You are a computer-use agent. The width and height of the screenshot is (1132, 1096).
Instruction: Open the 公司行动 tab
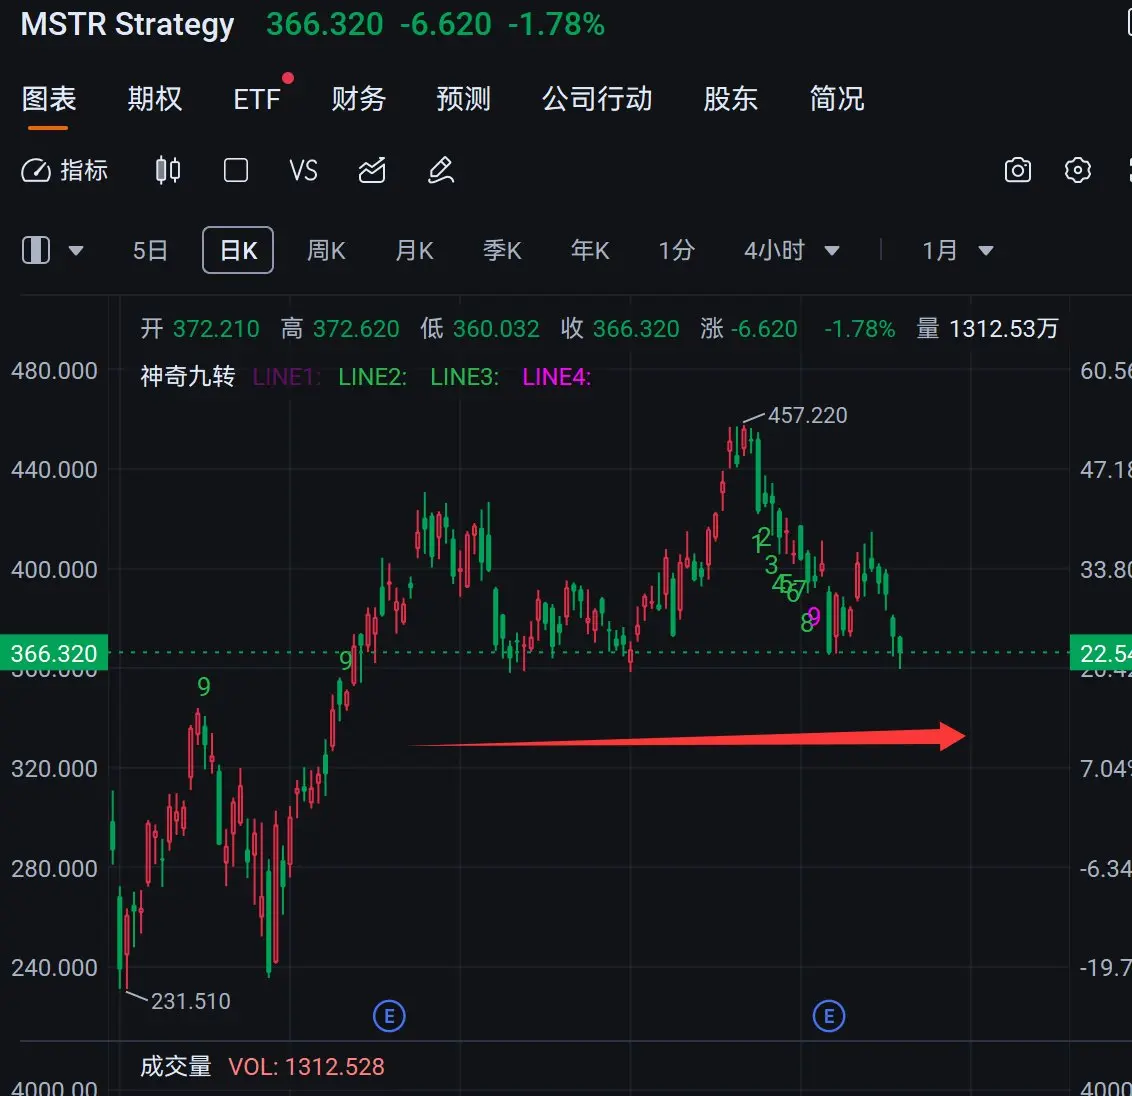point(597,99)
